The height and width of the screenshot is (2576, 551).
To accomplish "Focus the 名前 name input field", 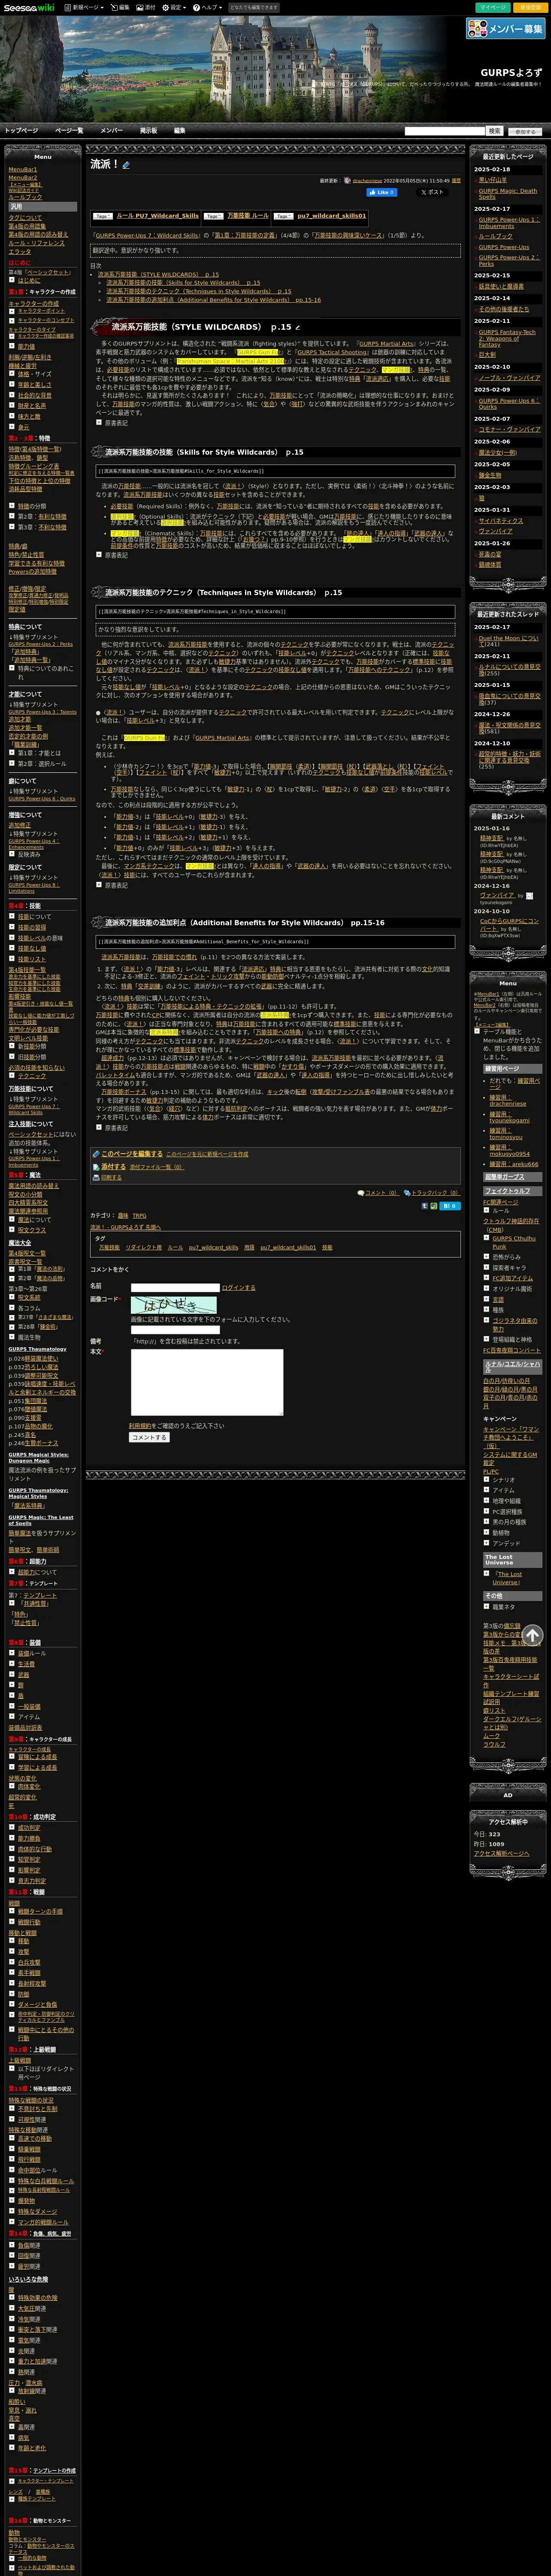I will [175, 1287].
